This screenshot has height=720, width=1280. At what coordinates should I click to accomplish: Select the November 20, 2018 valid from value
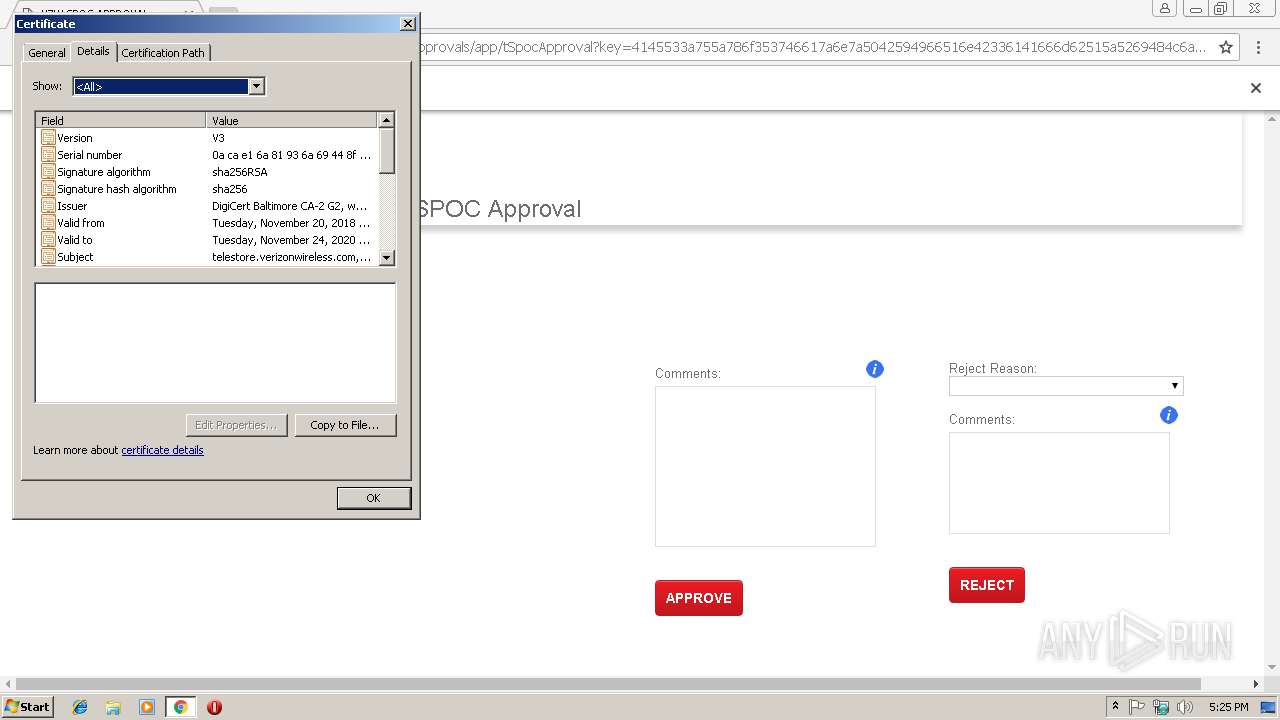291,223
